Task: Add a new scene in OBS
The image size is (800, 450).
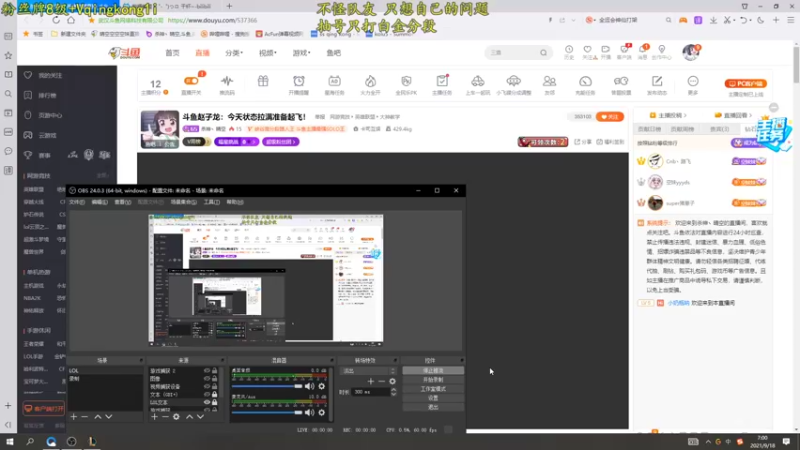Action: click(x=73, y=417)
